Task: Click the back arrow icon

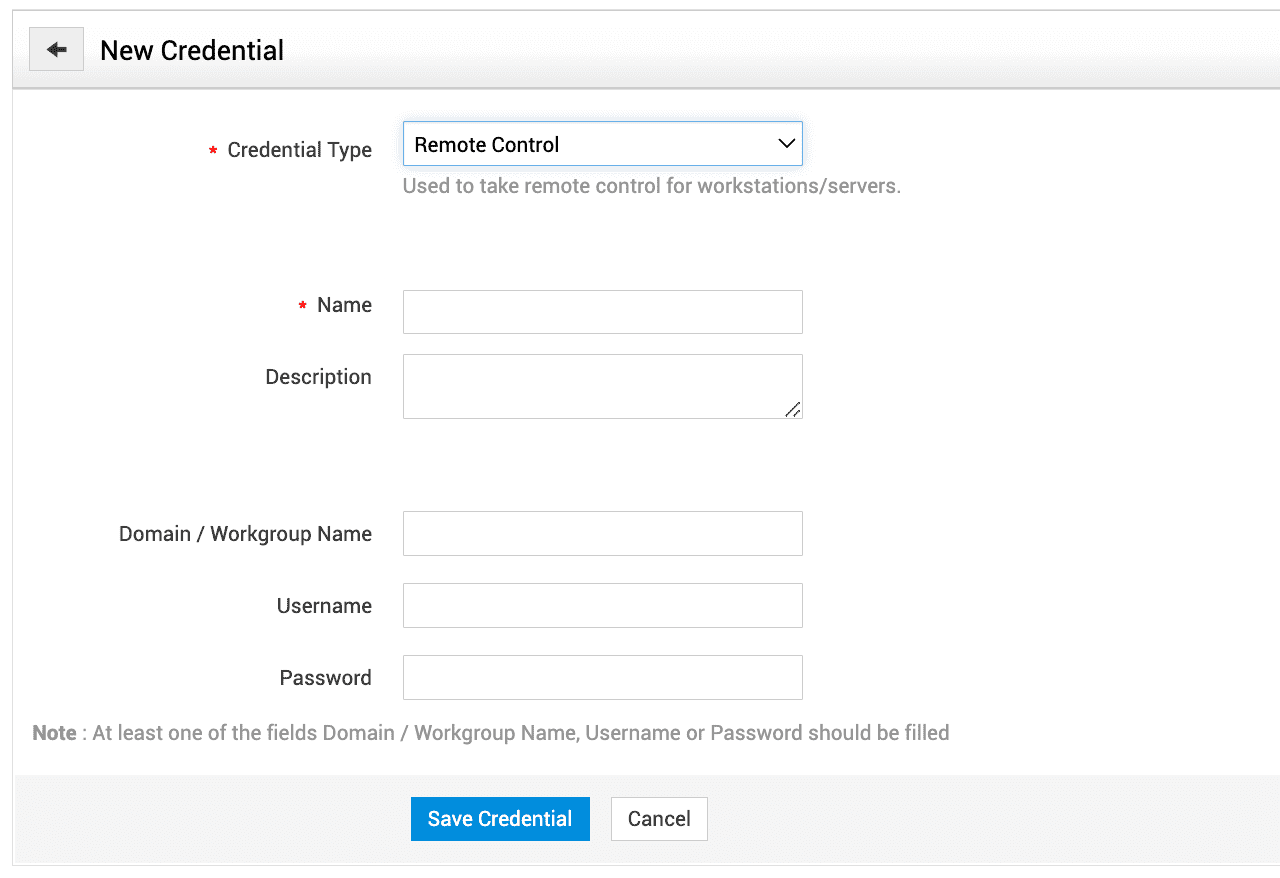Action: coord(56,50)
